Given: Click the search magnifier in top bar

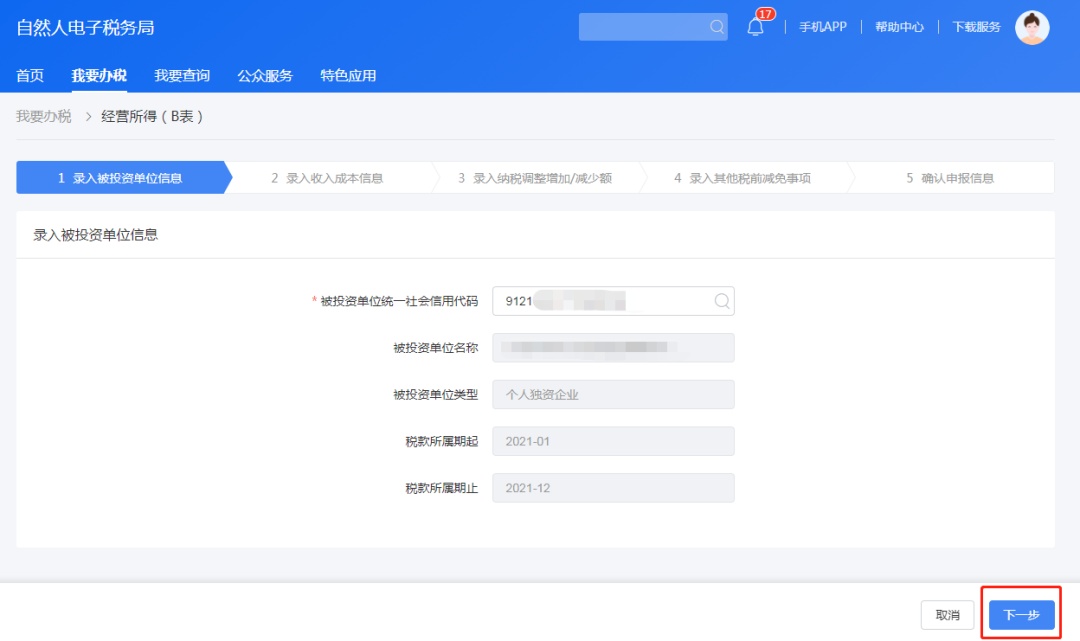Looking at the screenshot, I should 716,27.
